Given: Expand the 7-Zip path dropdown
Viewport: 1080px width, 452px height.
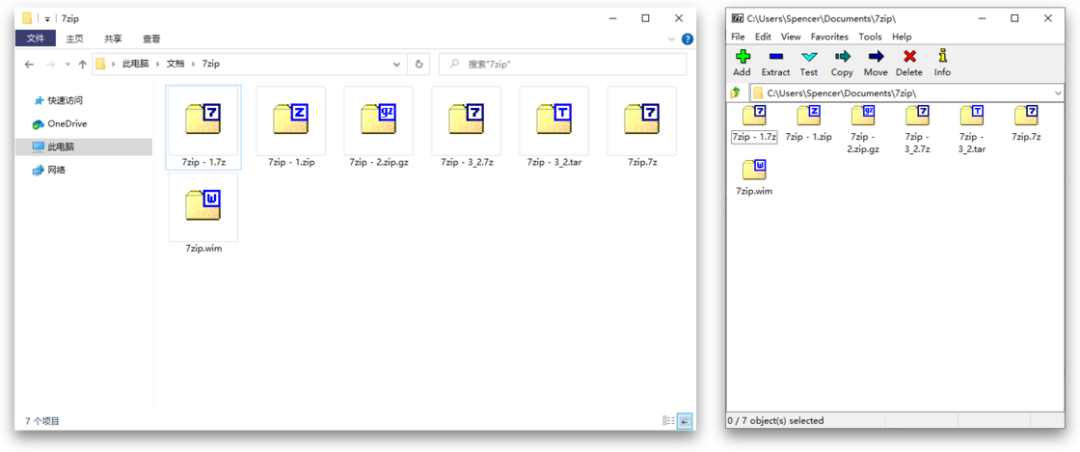Looking at the screenshot, I should 1058,92.
